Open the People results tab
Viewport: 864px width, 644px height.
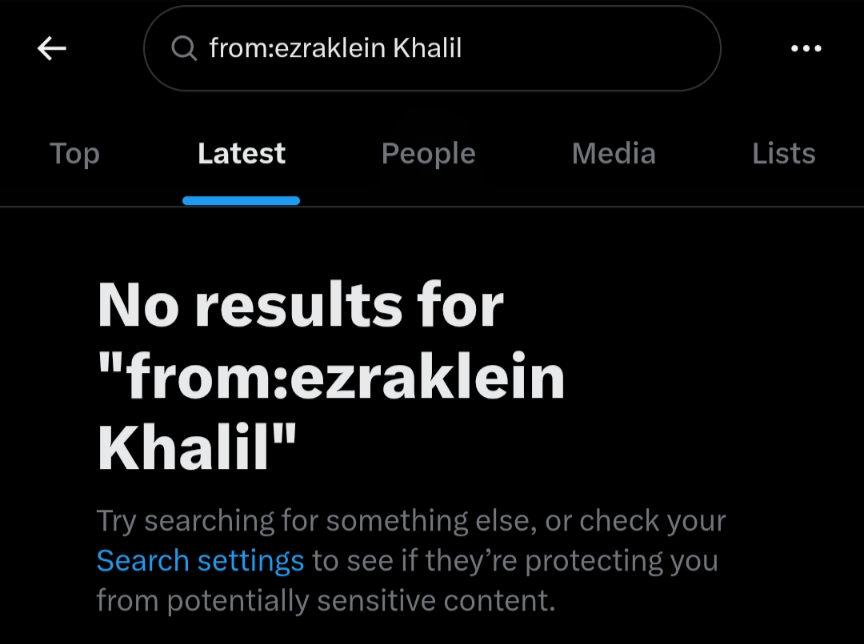click(x=428, y=153)
